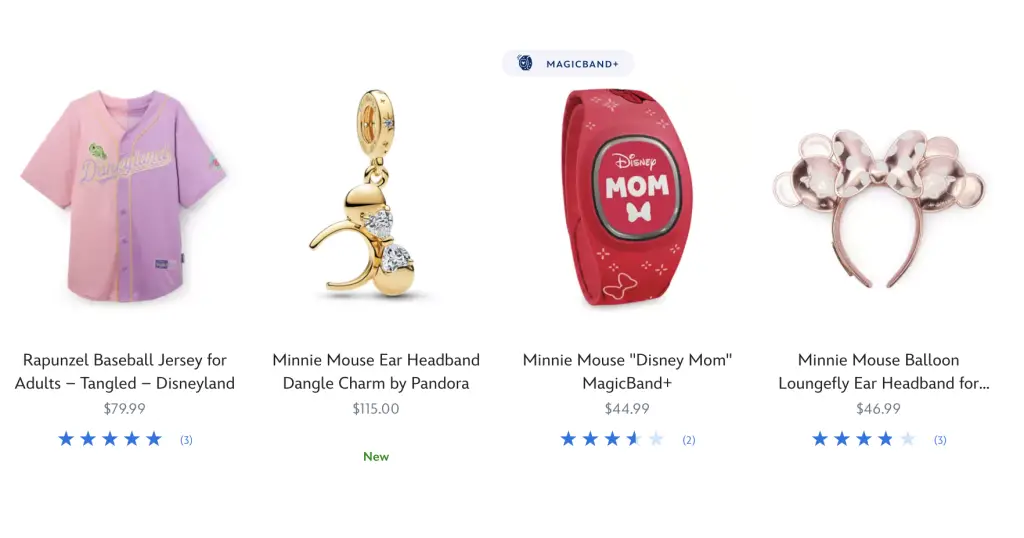
Task: Open the Minnie Mouse Balloon Loungefly Ear Headband title
Action: pyautogui.click(x=883, y=372)
